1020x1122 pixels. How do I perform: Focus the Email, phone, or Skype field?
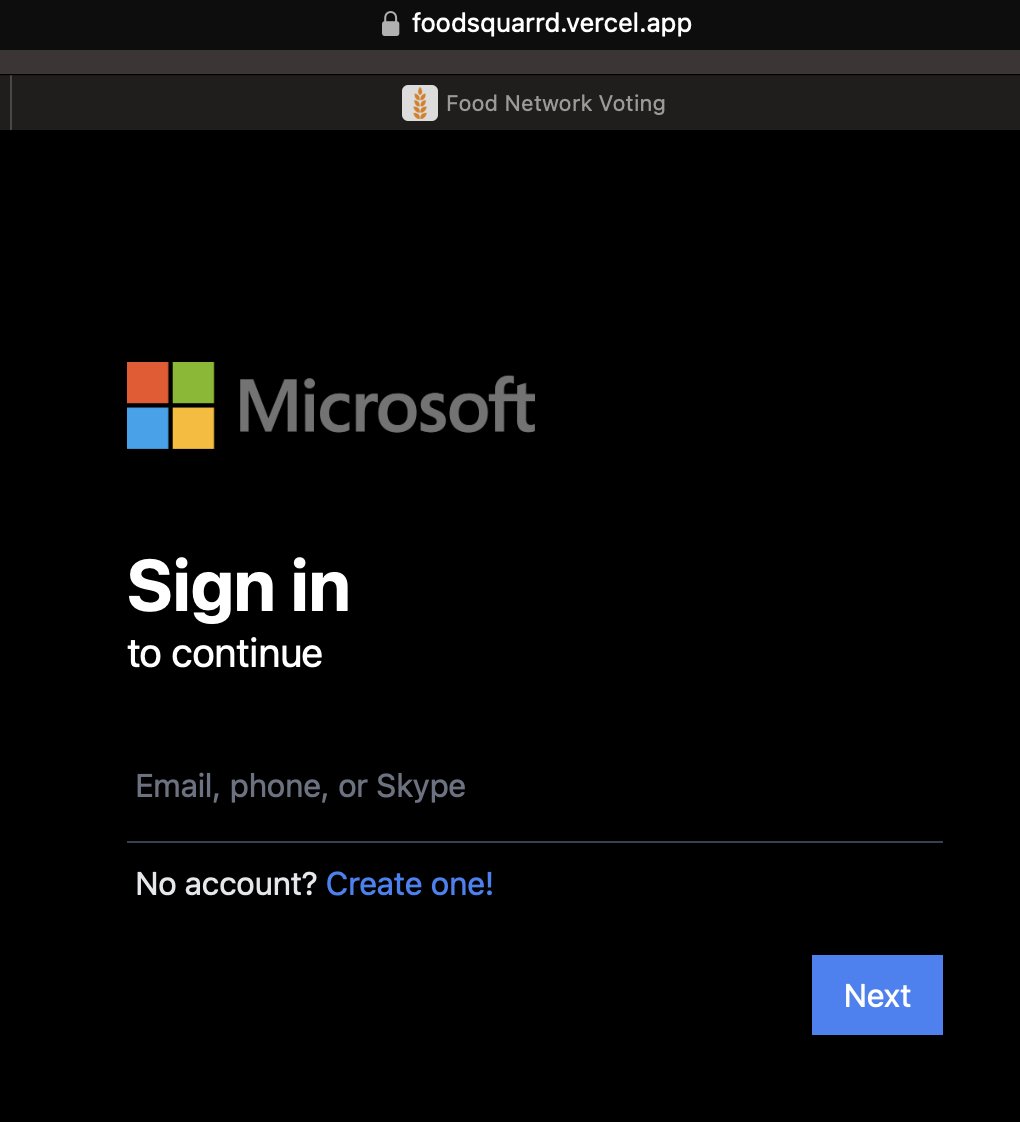[535, 786]
